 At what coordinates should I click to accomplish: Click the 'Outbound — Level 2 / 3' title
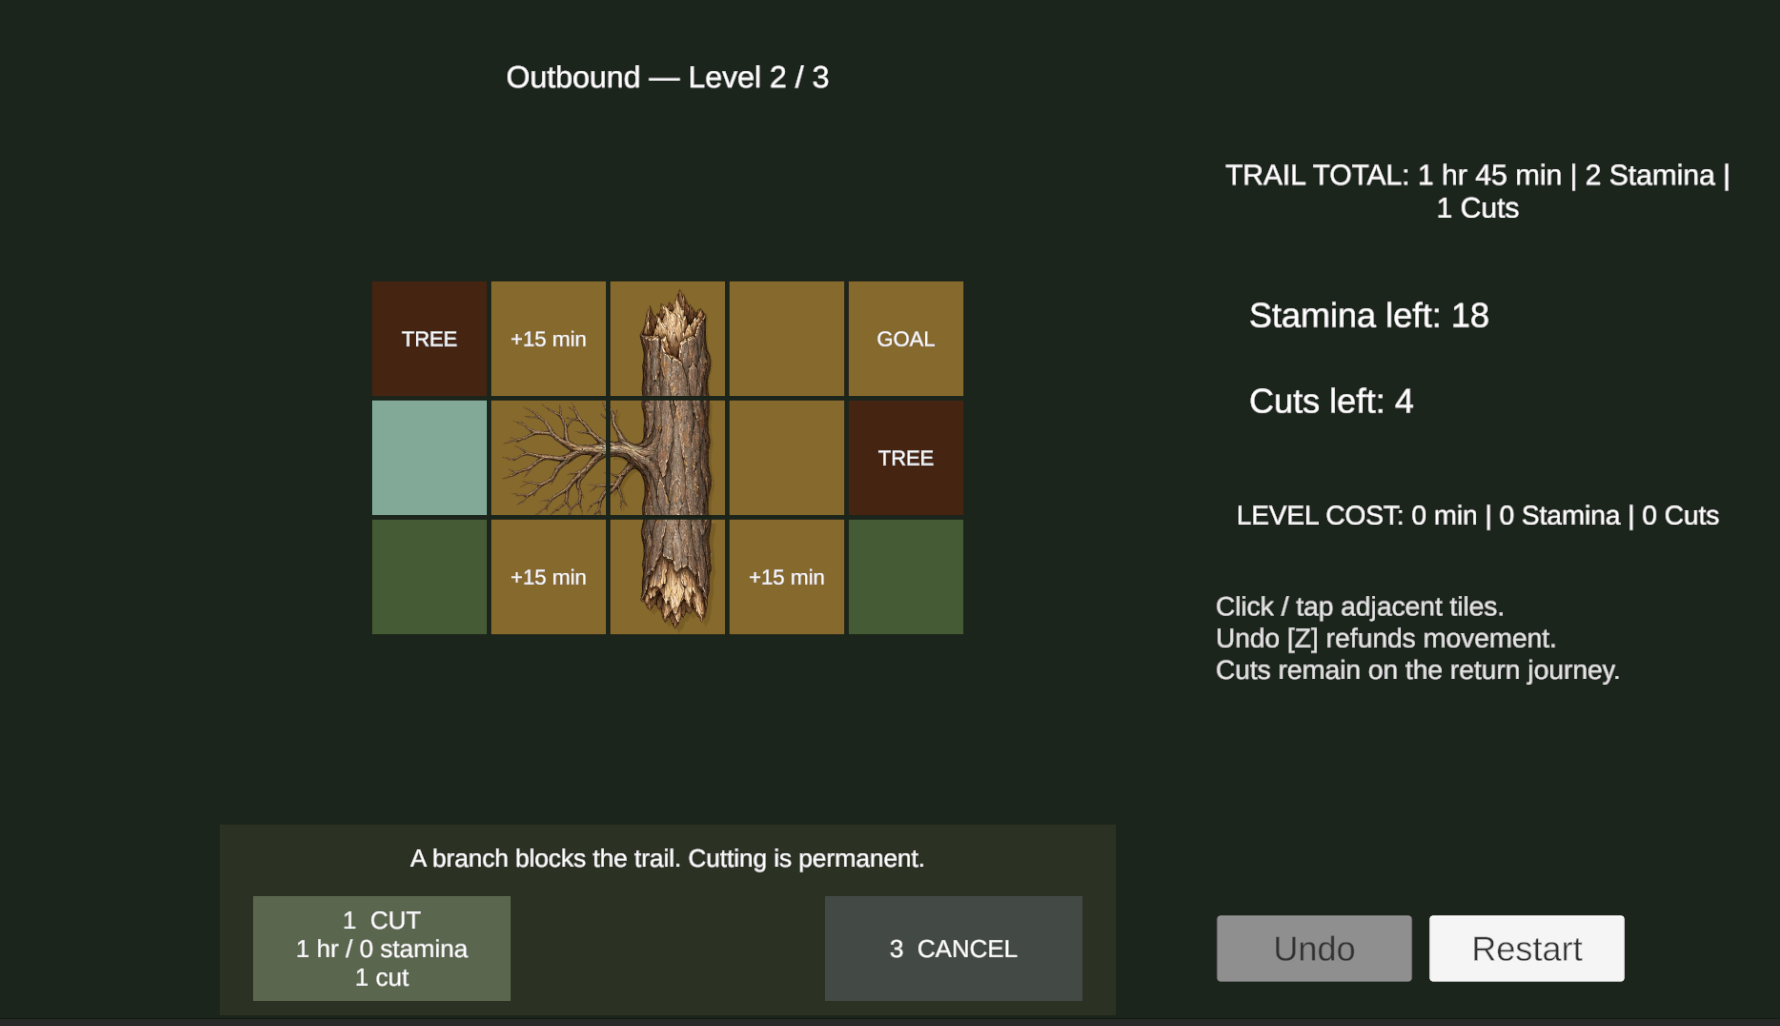(x=667, y=77)
